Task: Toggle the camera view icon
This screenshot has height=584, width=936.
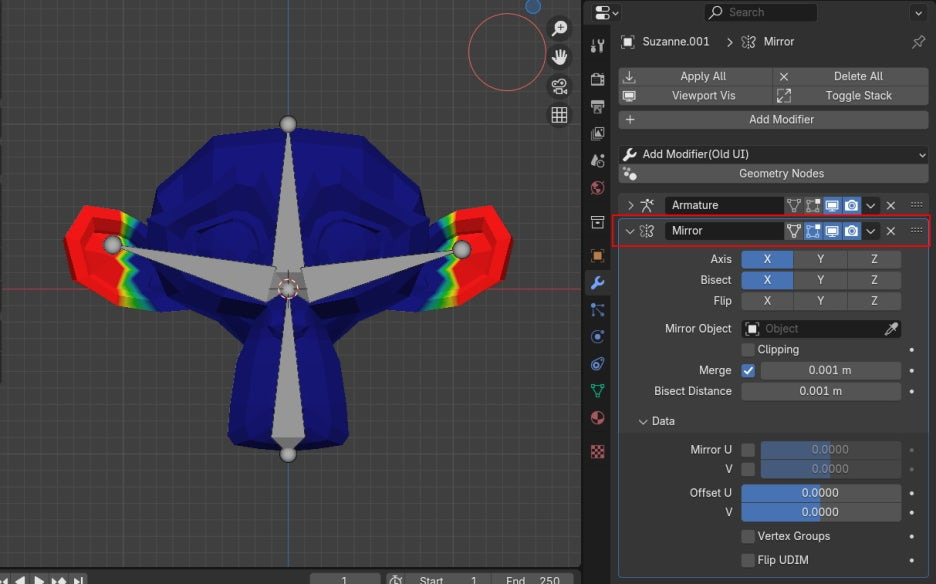Action: tap(559, 86)
